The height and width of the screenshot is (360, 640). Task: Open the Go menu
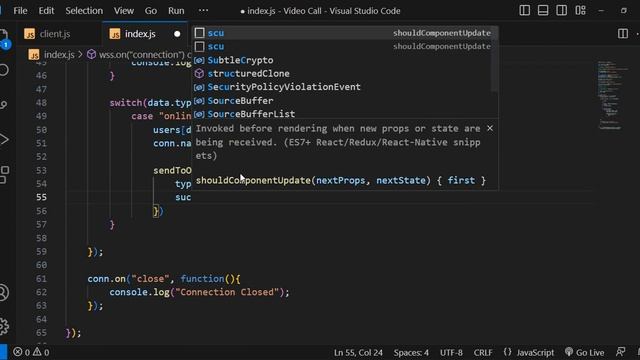coord(151,11)
